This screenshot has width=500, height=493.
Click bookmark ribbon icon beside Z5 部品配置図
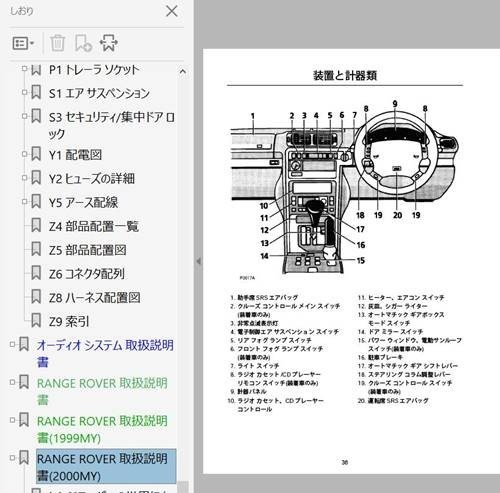coord(36,249)
